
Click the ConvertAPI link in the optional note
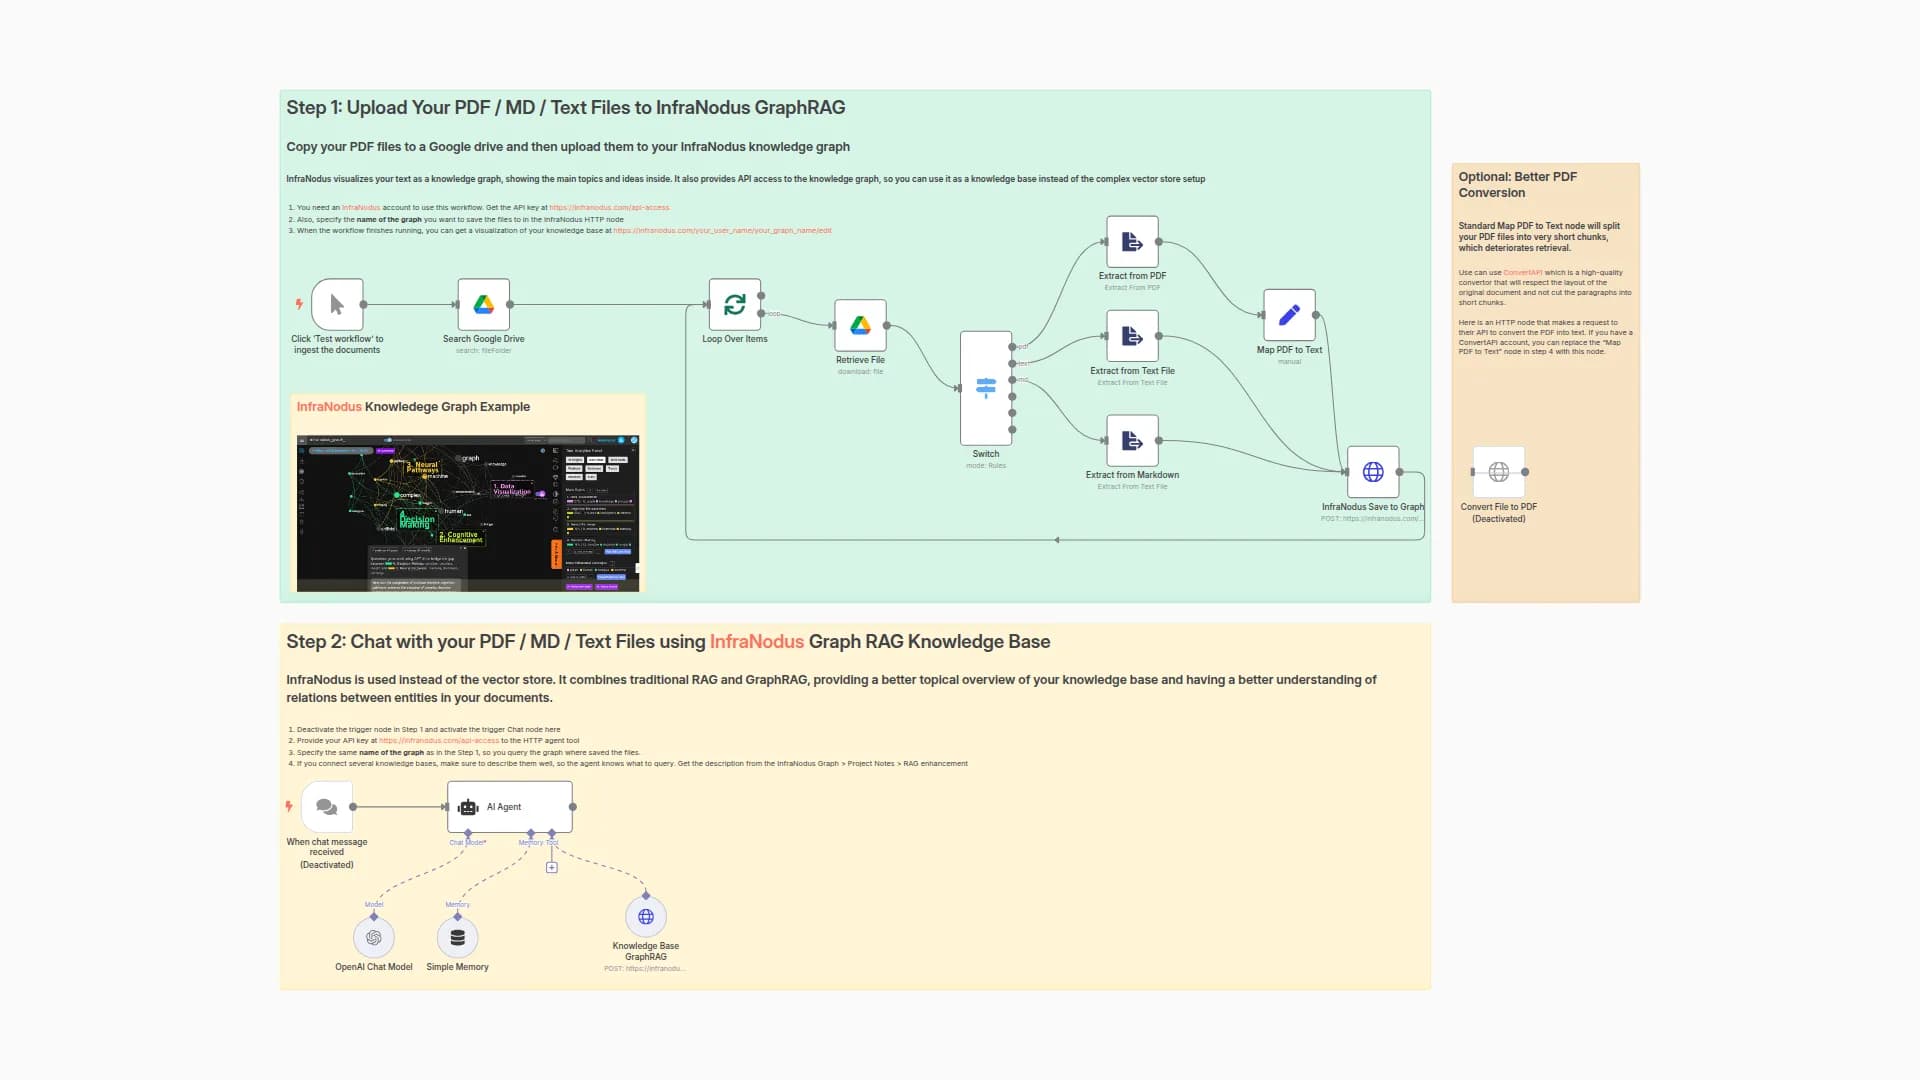click(1523, 273)
